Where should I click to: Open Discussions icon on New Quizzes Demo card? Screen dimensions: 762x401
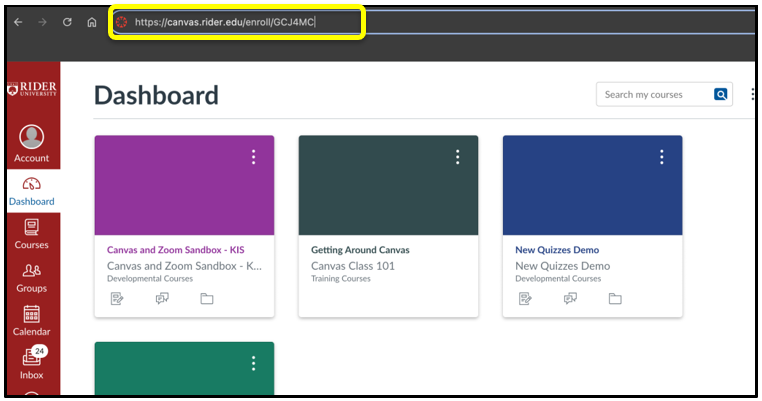coord(570,298)
